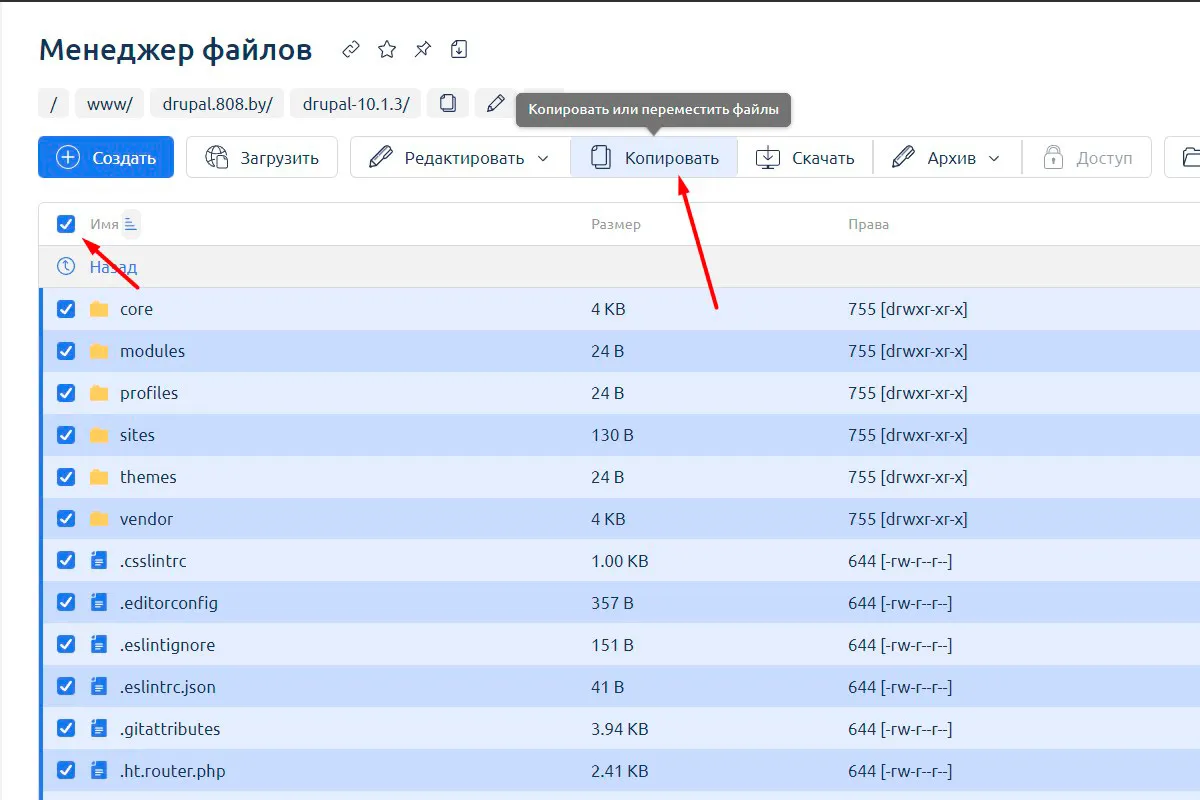Click the sort icon beside Имя column

[x=131, y=224]
